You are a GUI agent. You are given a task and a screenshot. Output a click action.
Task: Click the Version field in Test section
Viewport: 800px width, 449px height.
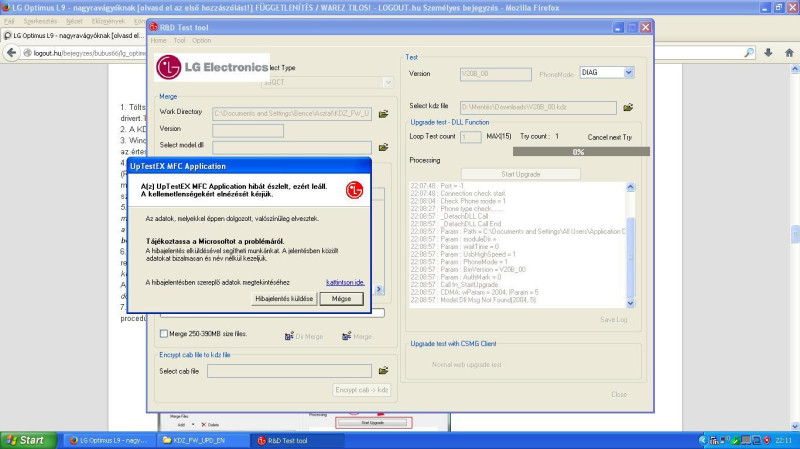pyautogui.click(x=495, y=74)
